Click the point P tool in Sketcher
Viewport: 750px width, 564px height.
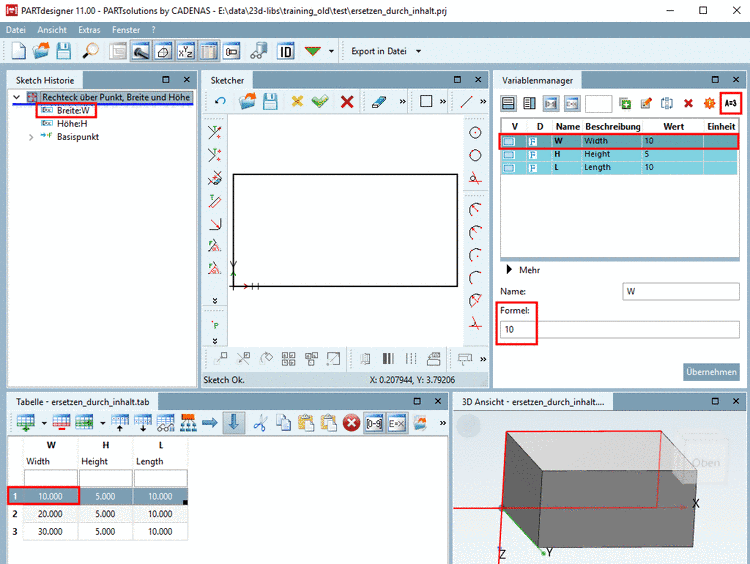pos(215,325)
